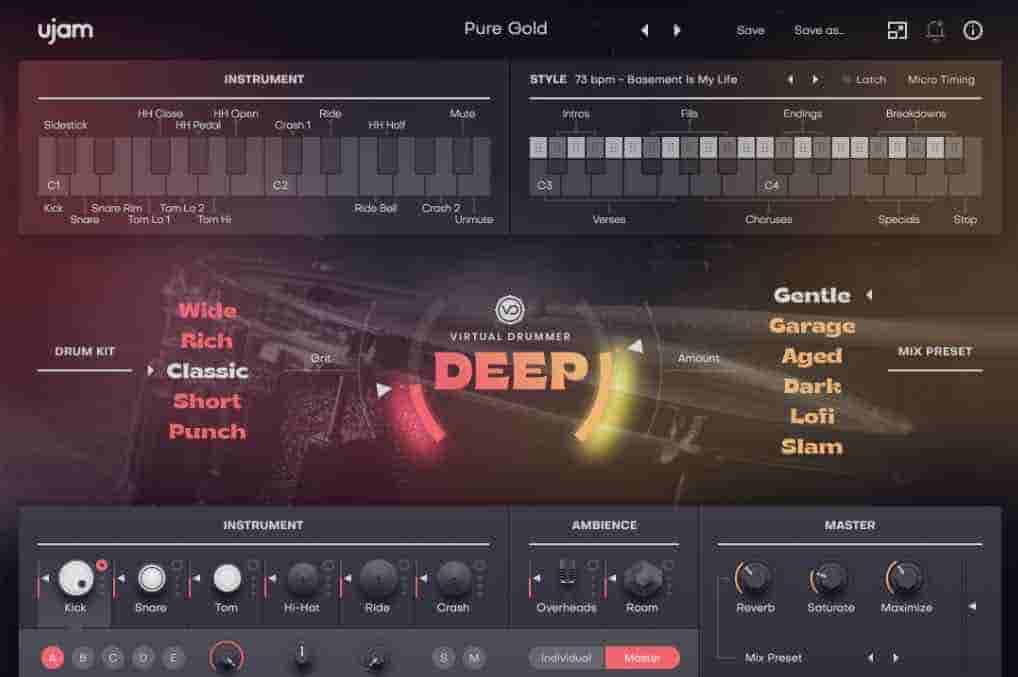
Task: Choose the Wide drum kit
Action: (x=208, y=310)
